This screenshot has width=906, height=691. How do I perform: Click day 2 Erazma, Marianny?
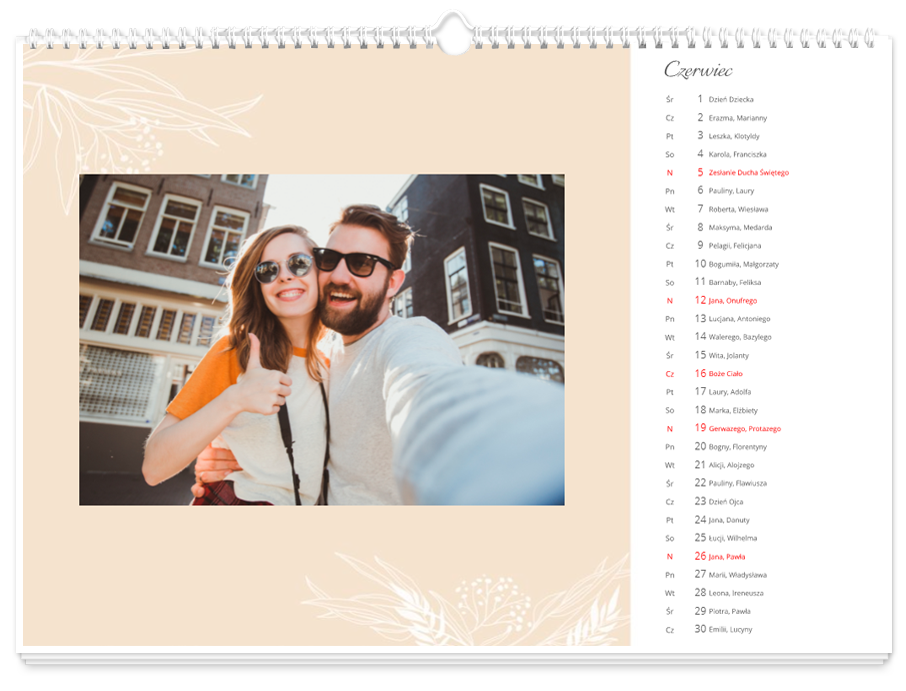tap(737, 118)
